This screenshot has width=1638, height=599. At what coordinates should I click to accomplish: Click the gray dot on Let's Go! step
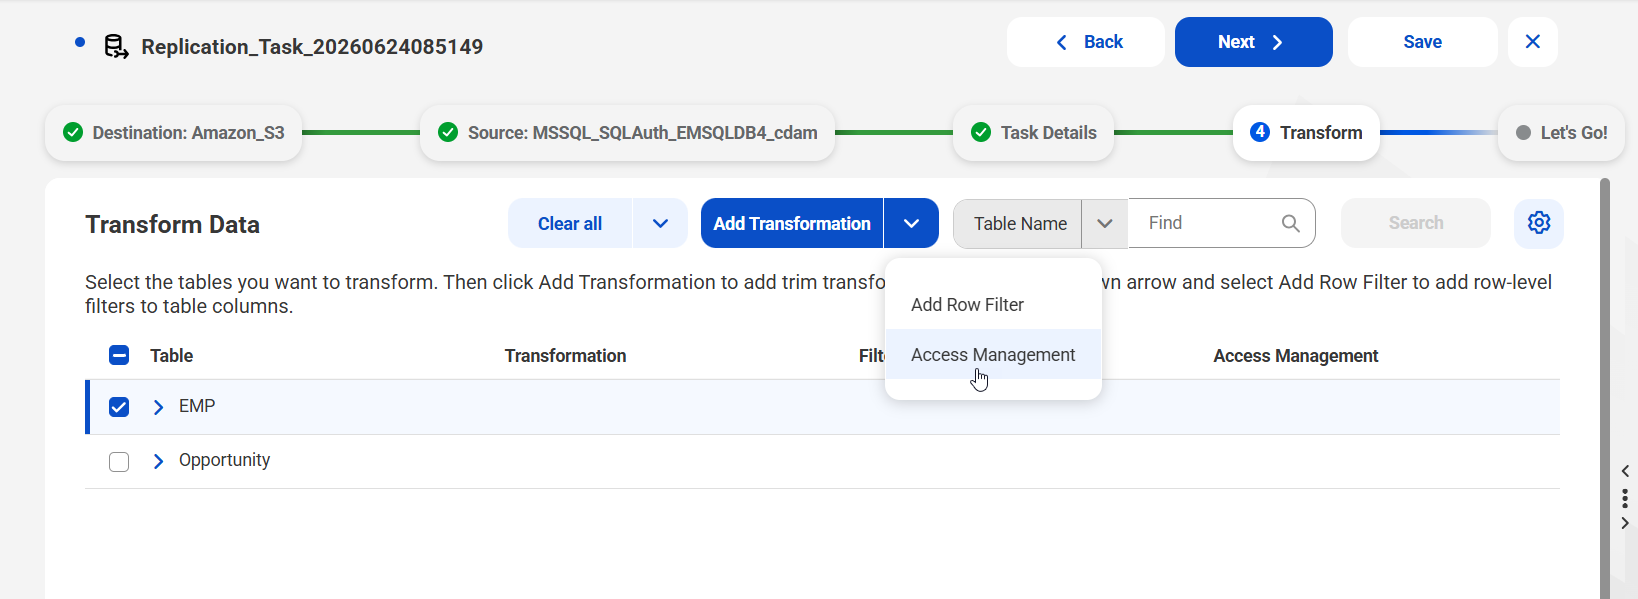tap(1523, 133)
